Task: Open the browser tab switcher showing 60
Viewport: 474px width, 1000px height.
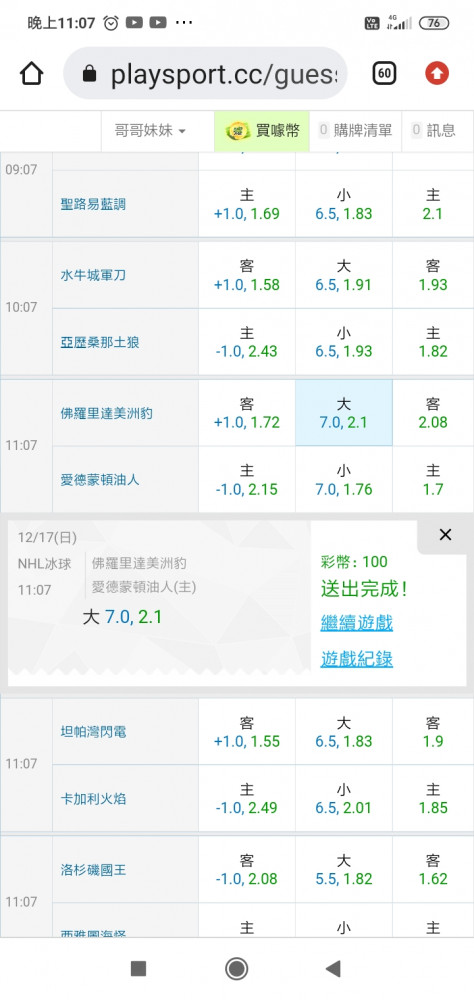Action: coord(384,74)
